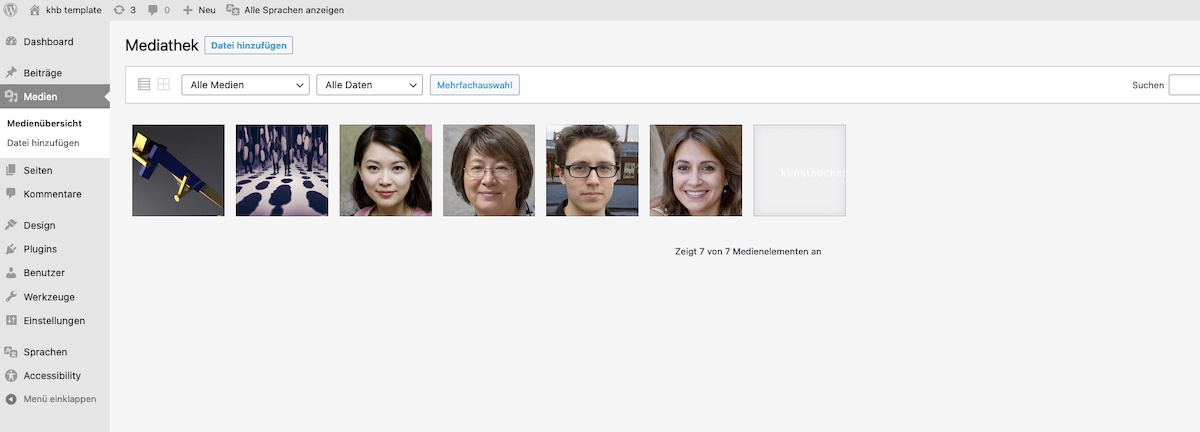The image size is (1200, 432).
Task: Click the Menü einklappen arrow icon
Action: click(x=11, y=399)
